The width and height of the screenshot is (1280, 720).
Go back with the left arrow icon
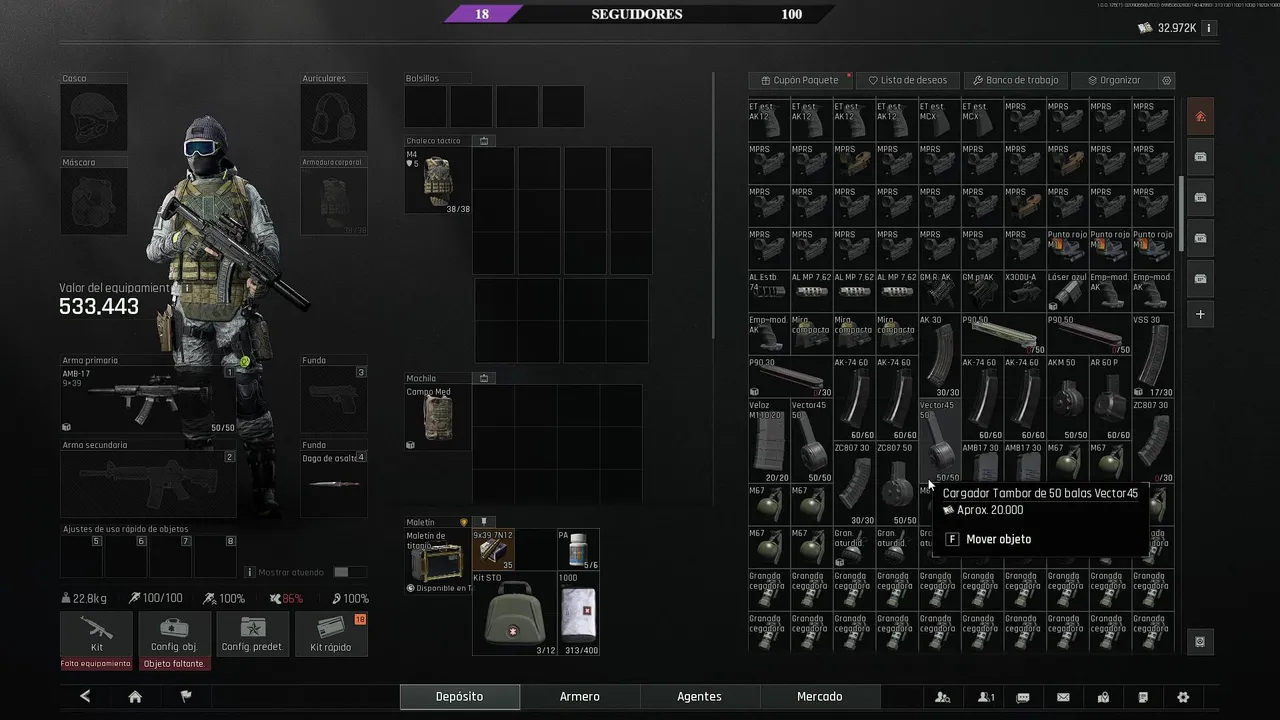[x=85, y=697]
